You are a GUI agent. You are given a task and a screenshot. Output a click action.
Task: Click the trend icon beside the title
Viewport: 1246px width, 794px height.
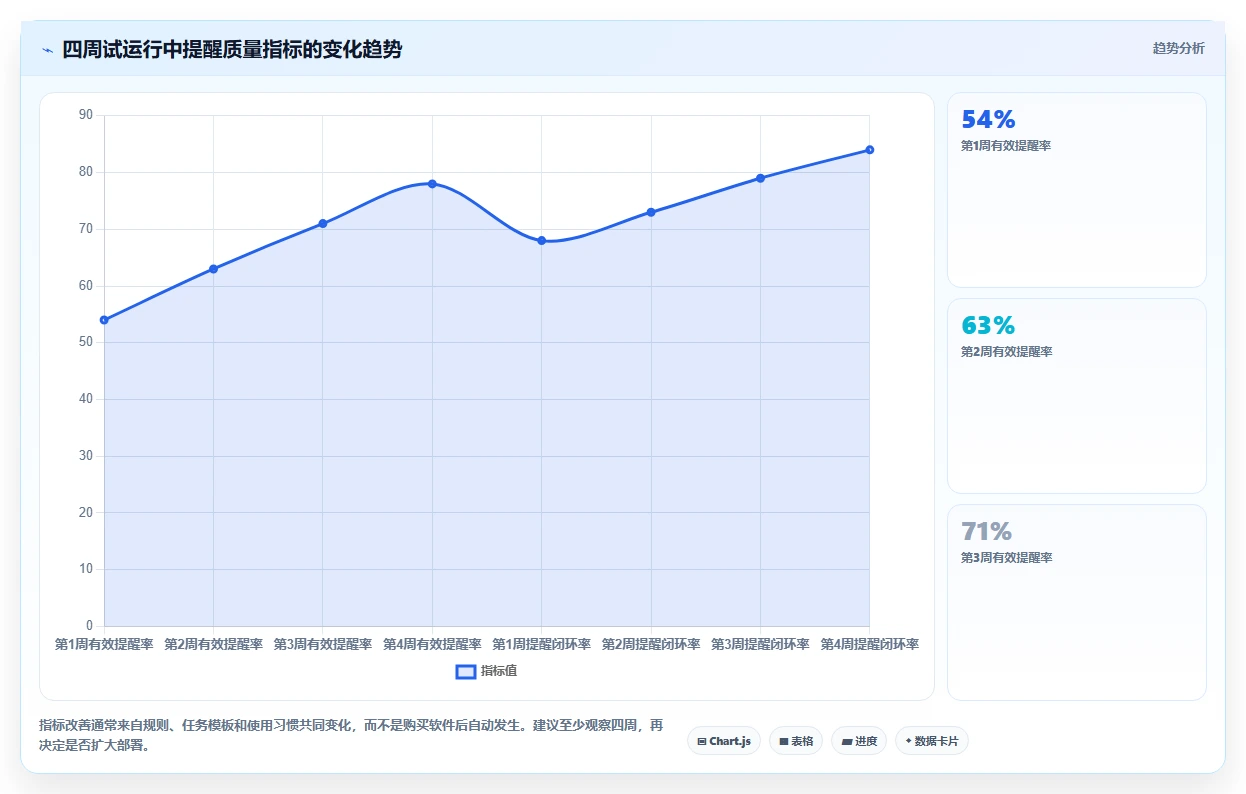(47, 50)
